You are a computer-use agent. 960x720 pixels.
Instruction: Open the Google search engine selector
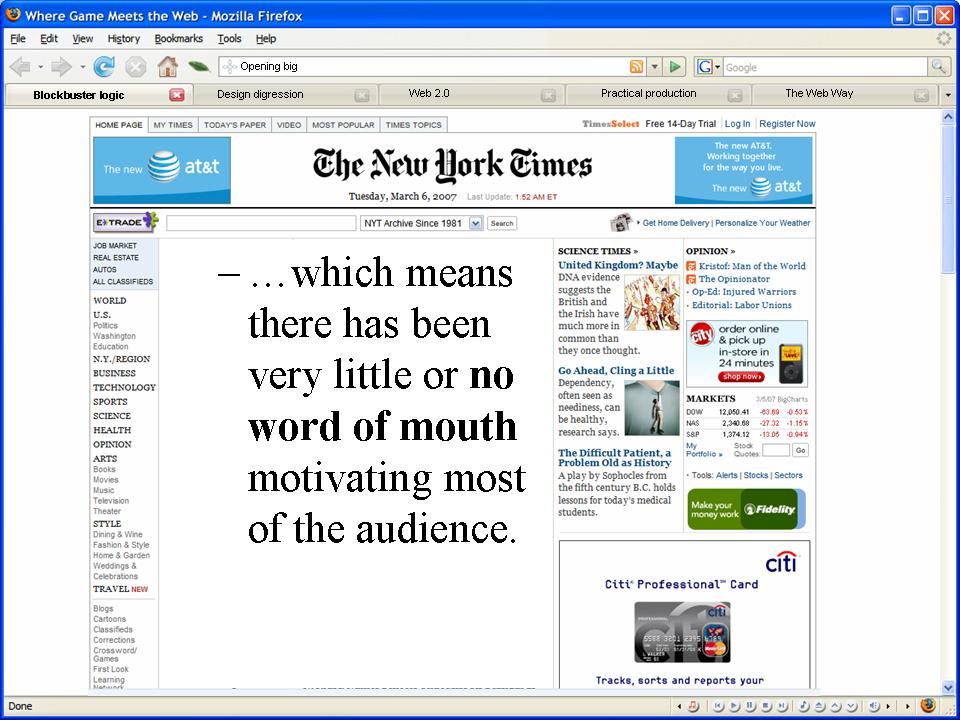(x=708, y=67)
